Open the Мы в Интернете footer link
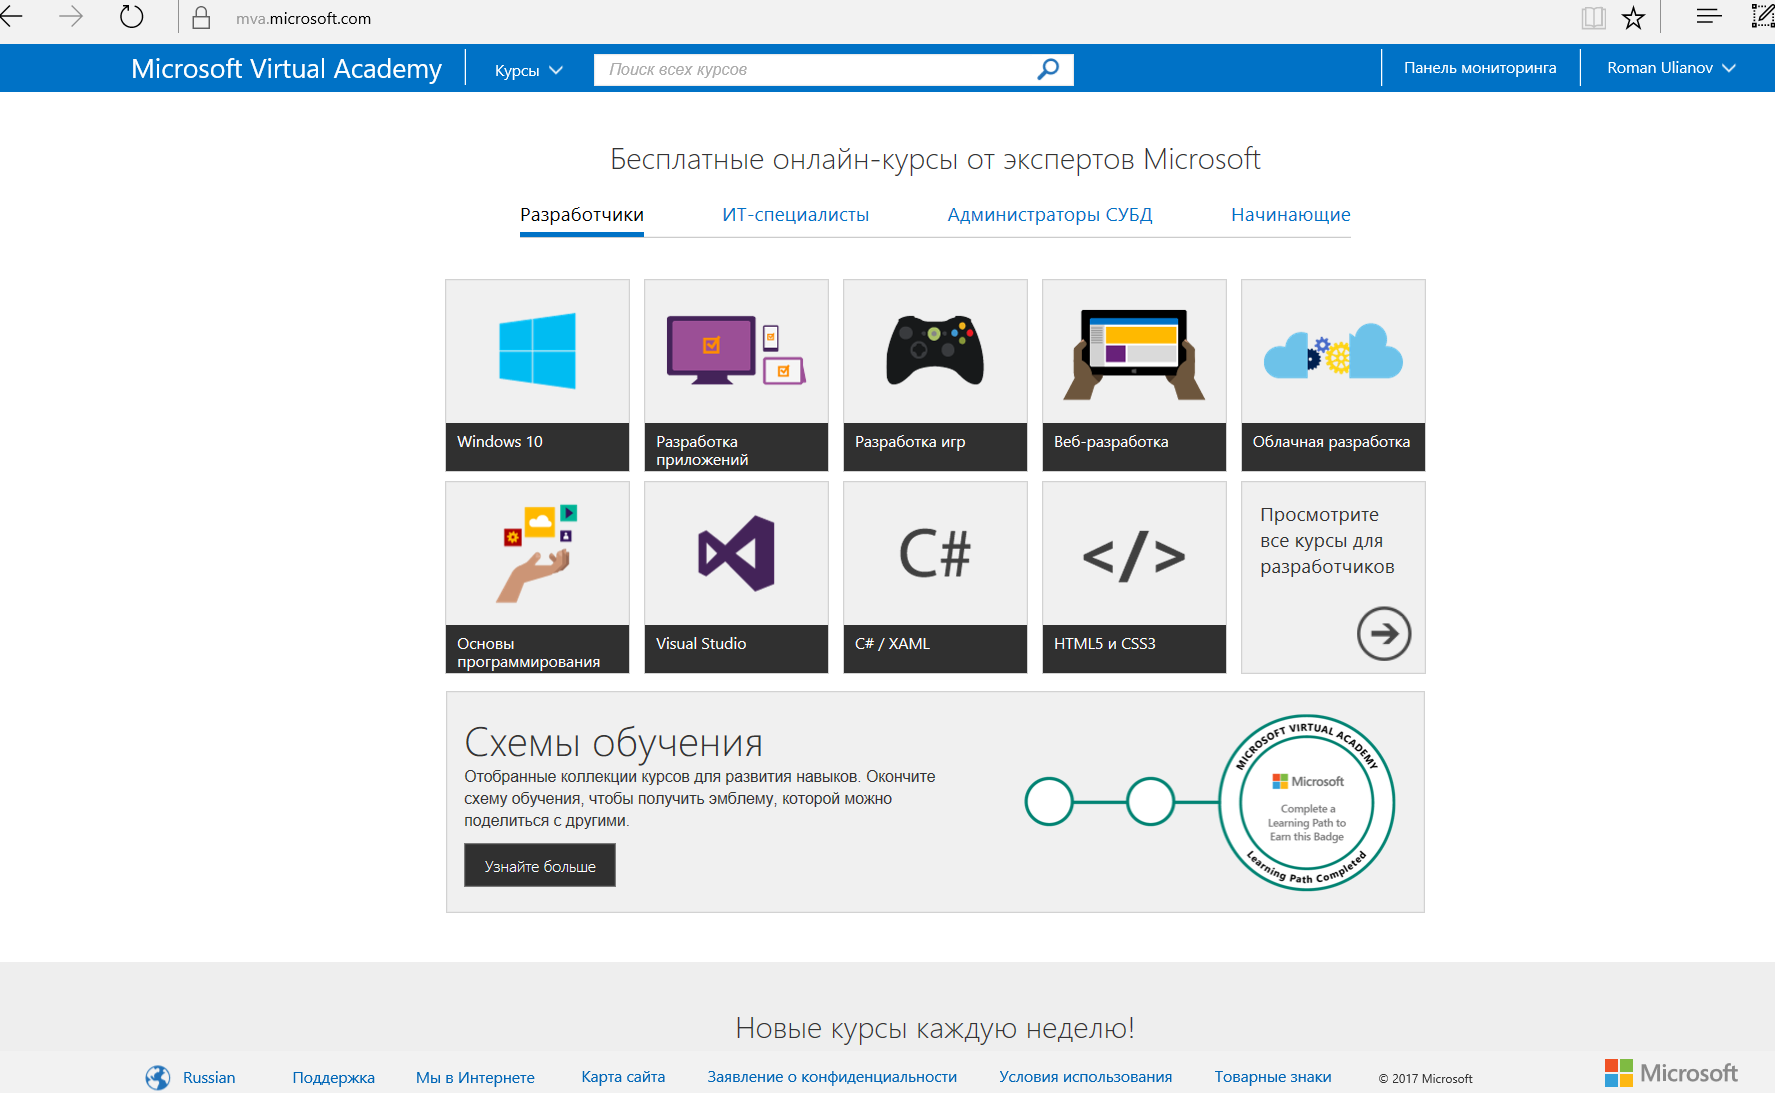1775x1093 pixels. [475, 1077]
